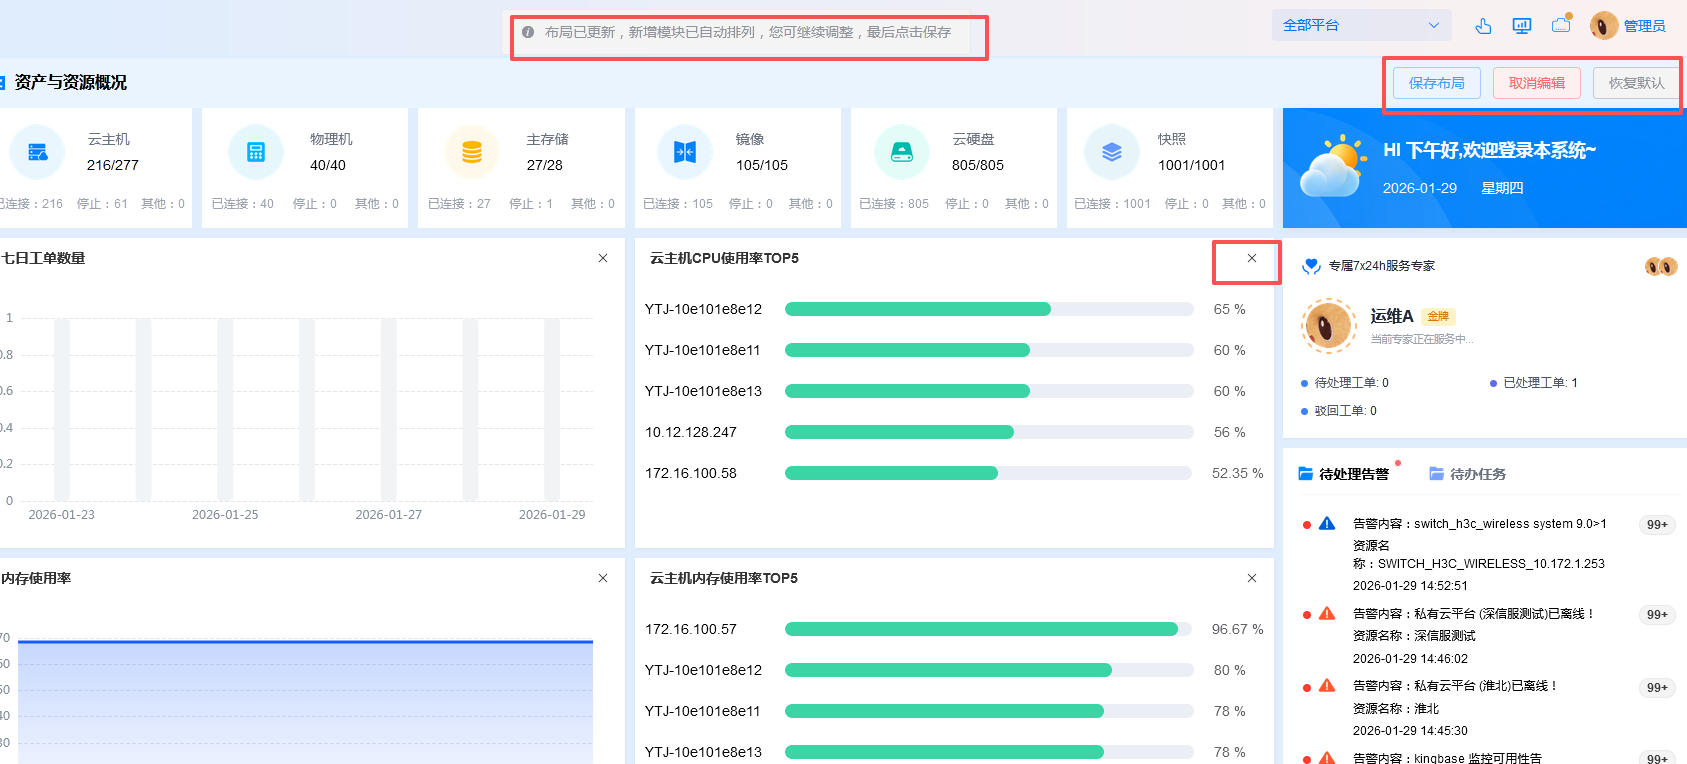Click the info icon in layout notice

pyautogui.click(x=528, y=32)
